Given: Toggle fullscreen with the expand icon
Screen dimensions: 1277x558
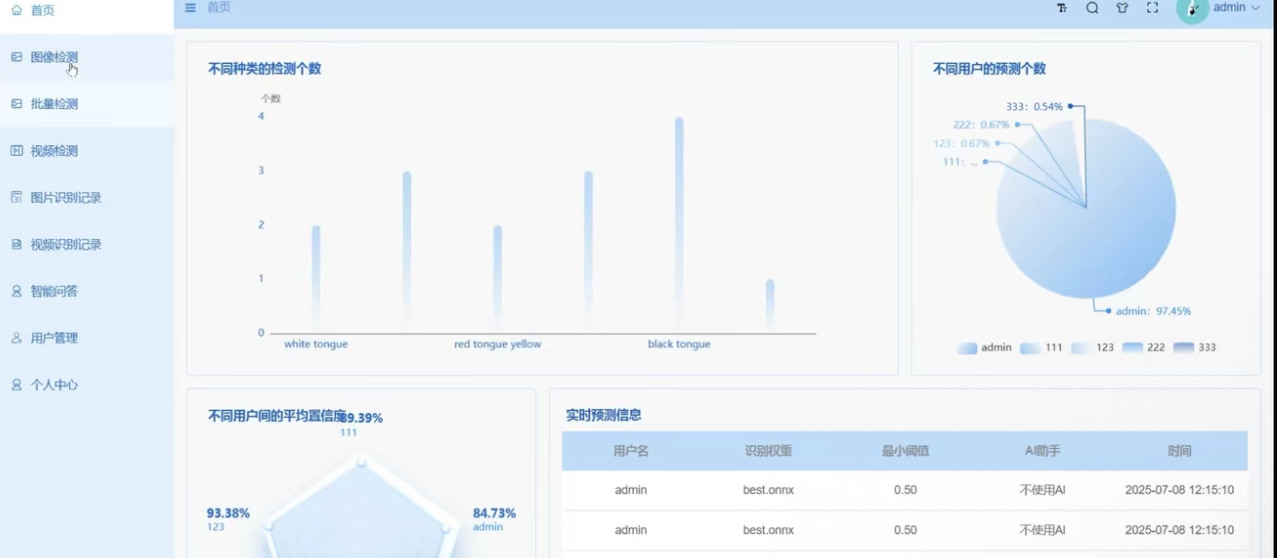Looking at the screenshot, I should coord(1152,8).
